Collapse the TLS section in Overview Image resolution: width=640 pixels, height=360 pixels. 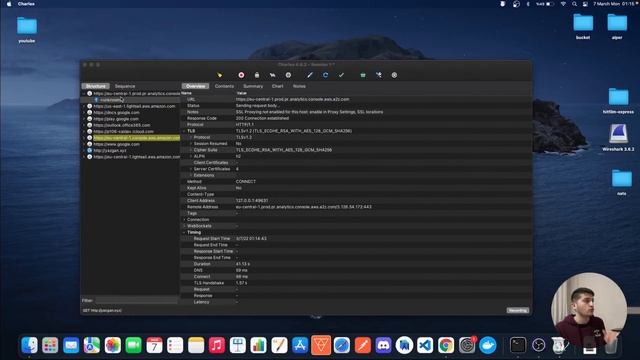[184, 131]
